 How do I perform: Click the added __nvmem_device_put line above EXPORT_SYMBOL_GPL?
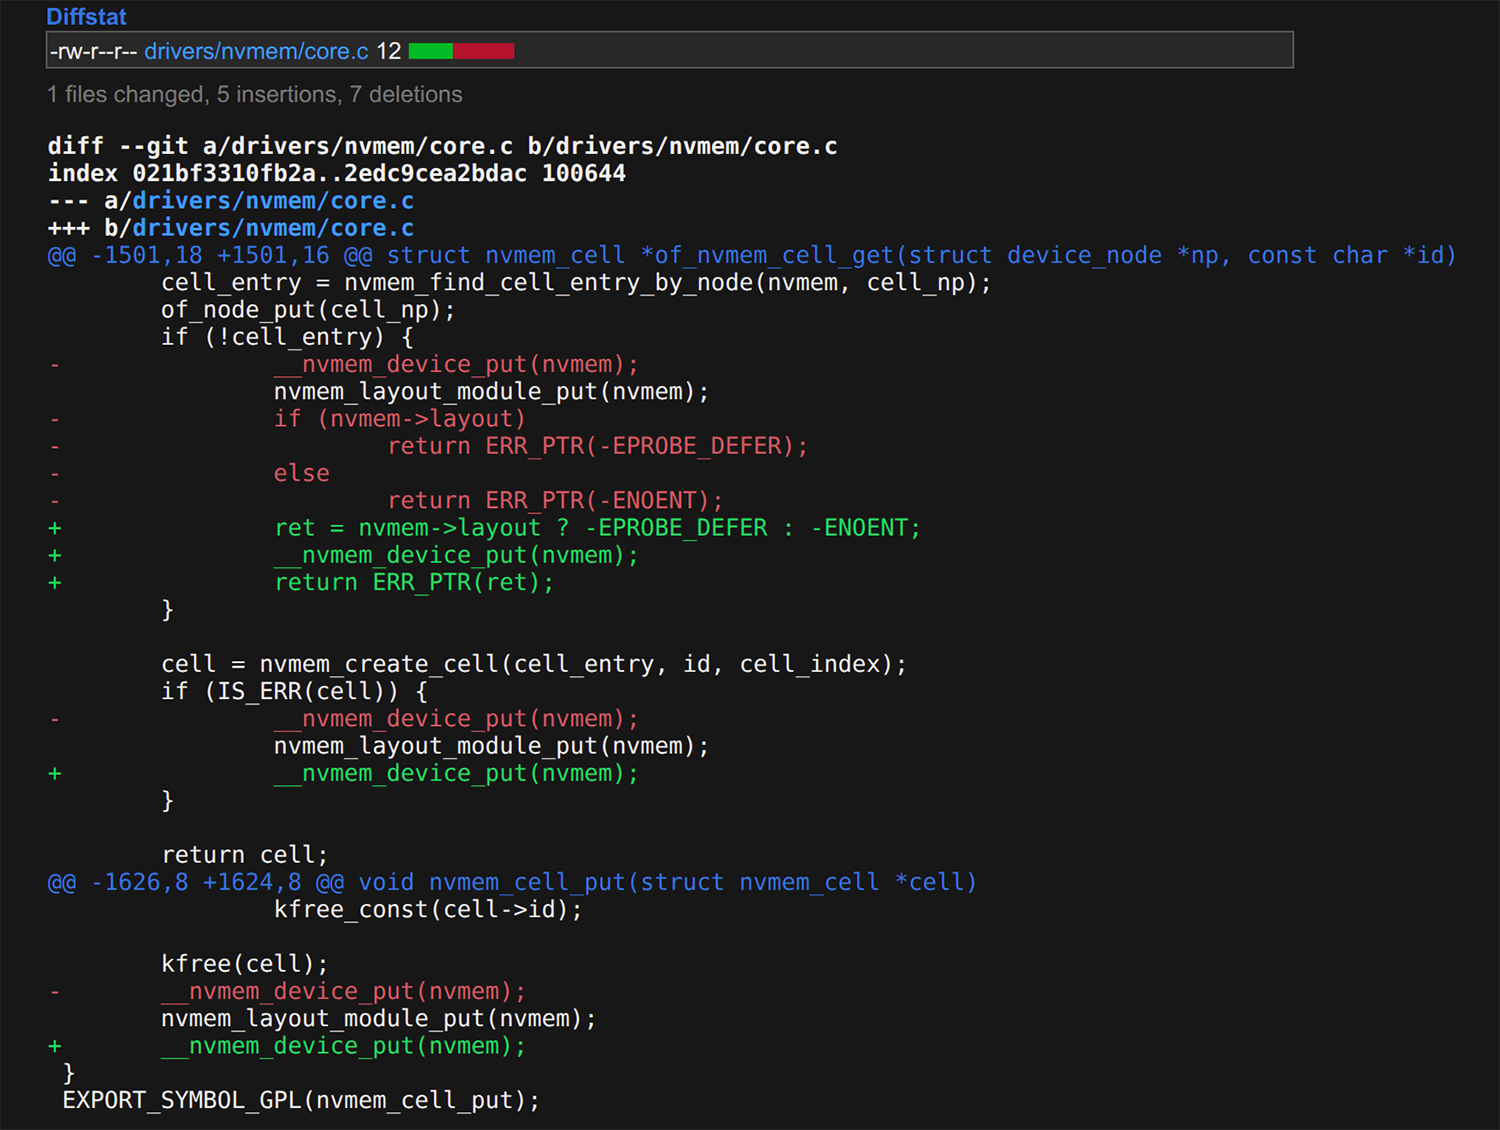click(x=343, y=1046)
